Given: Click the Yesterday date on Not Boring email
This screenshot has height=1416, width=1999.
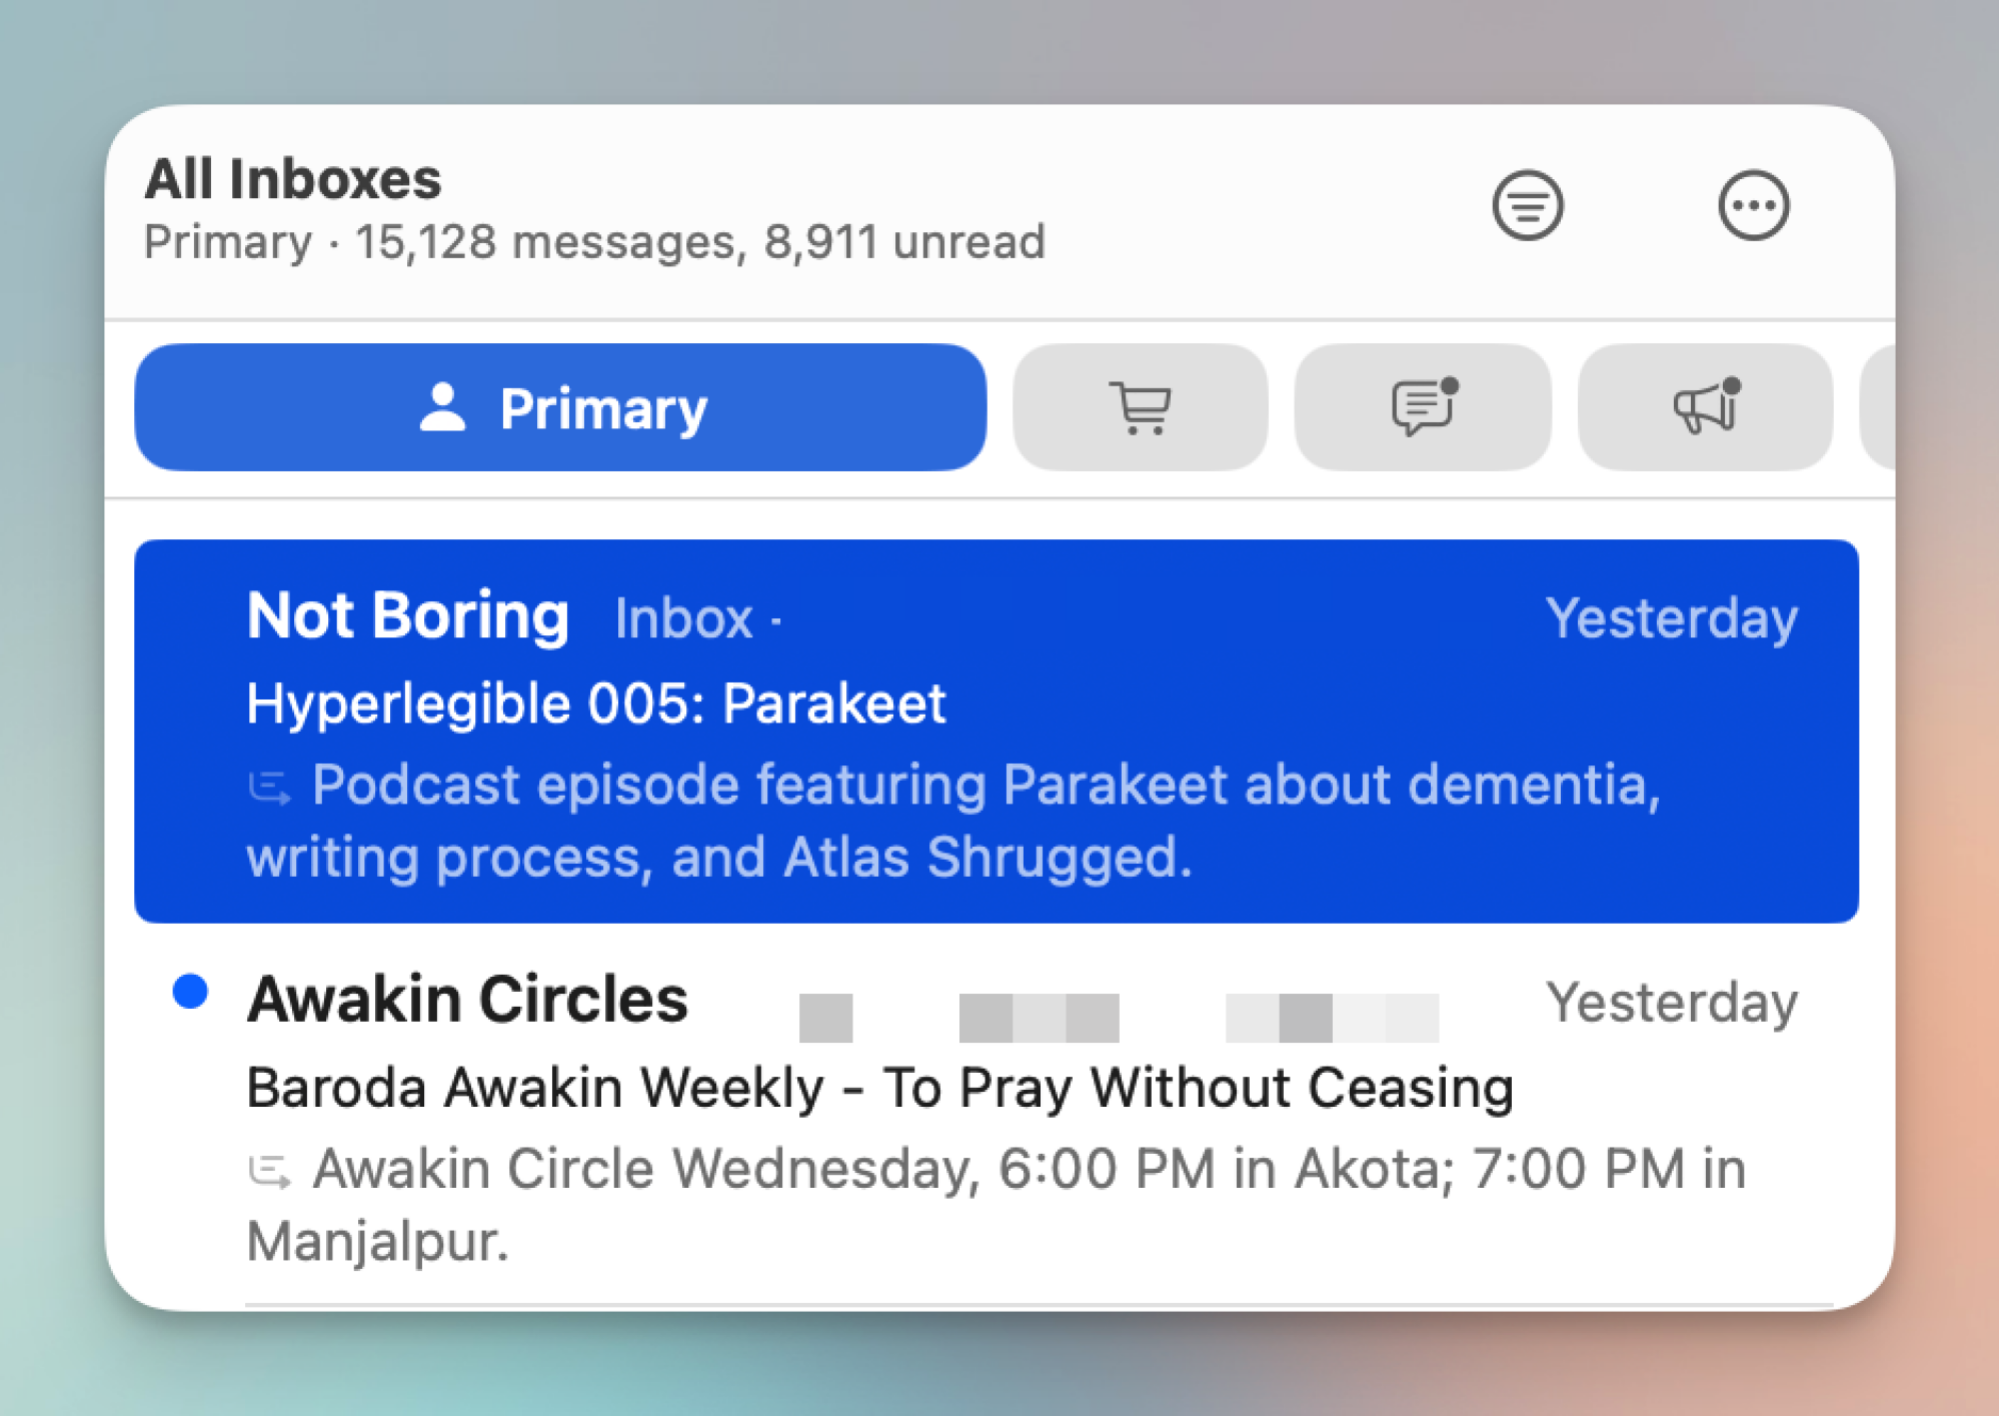Looking at the screenshot, I should coord(1672,618).
